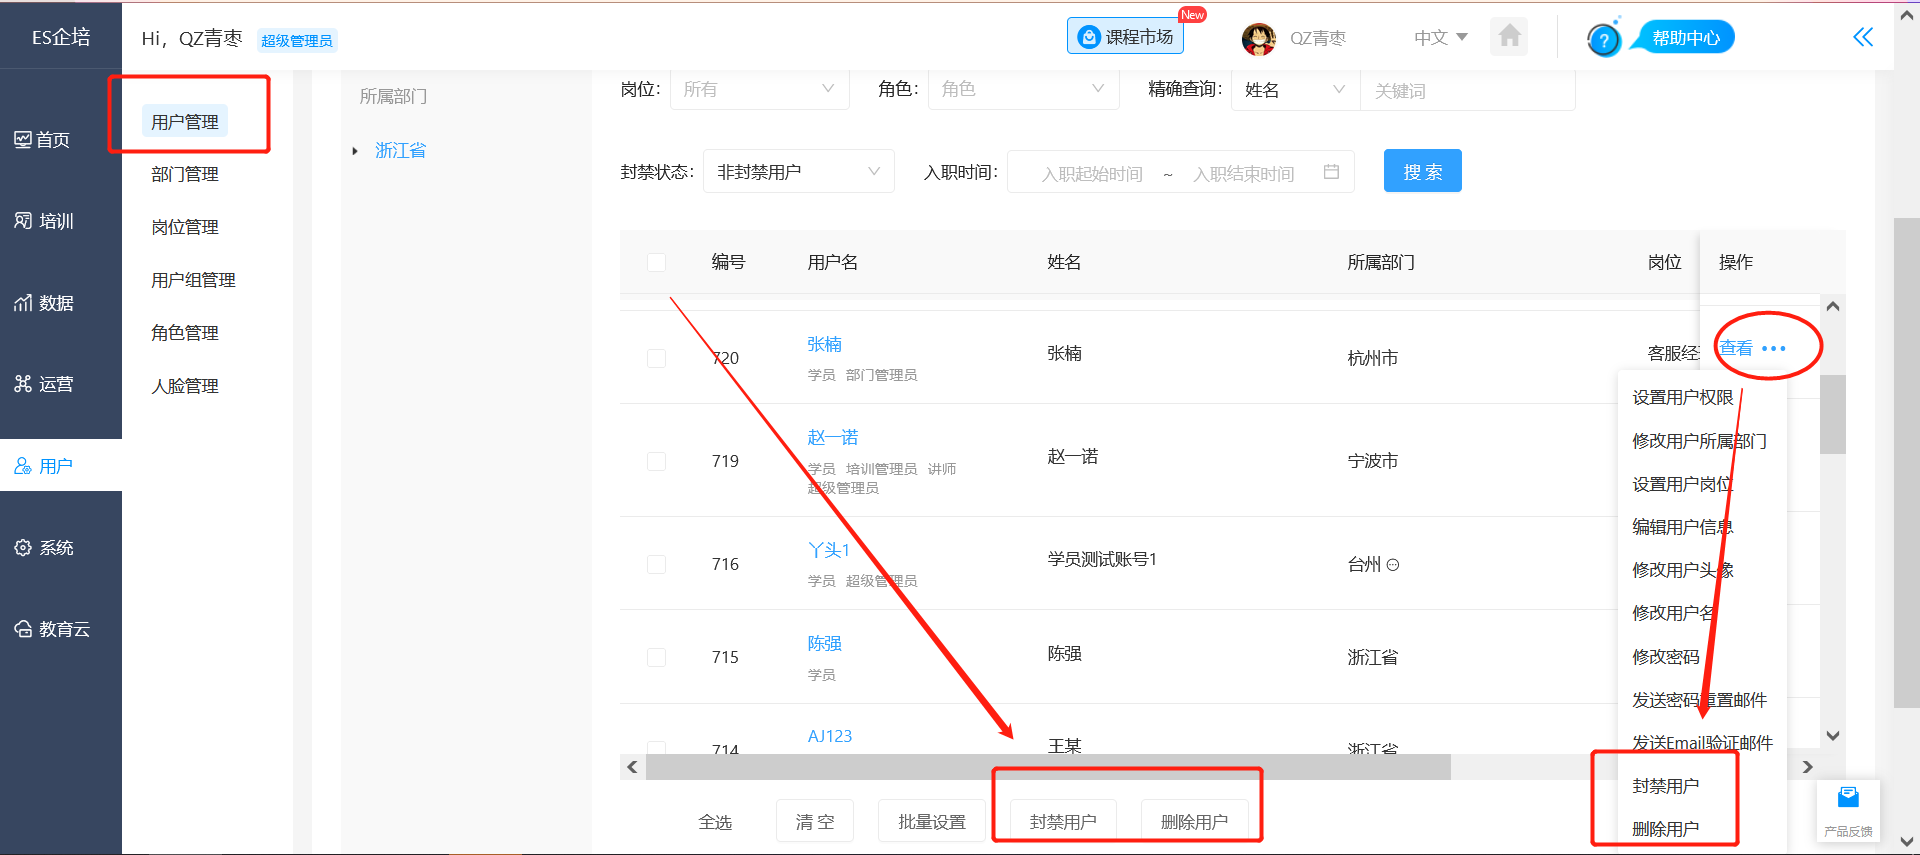
Task: Click the calendar icon in hire date field
Action: tap(1331, 172)
